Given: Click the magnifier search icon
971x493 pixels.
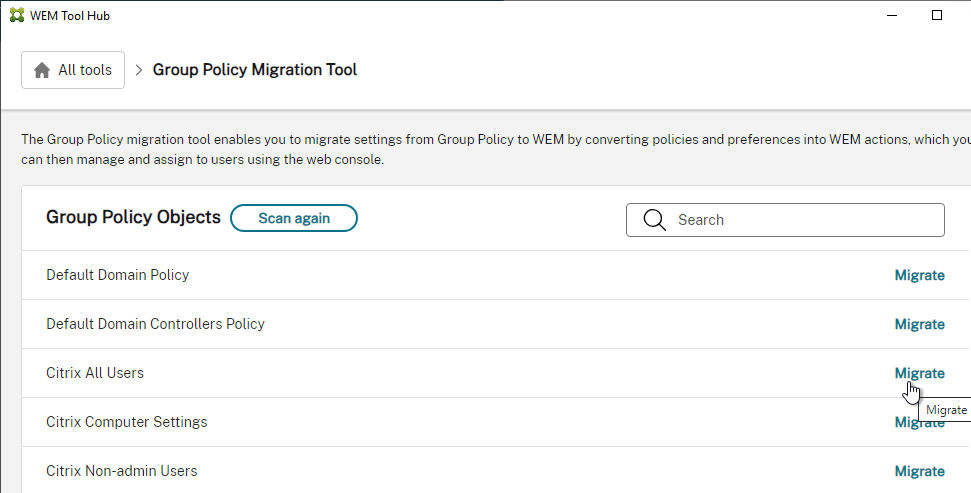Looking at the screenshot, I should pos(654,220).
